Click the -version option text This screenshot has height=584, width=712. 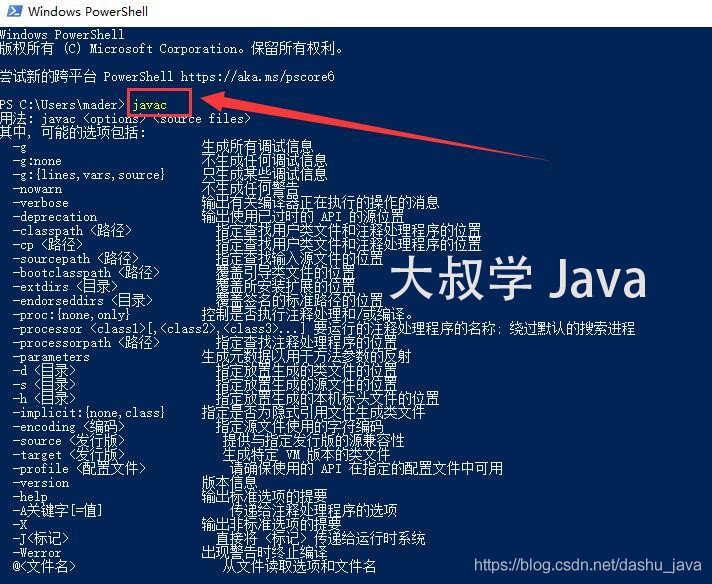[x=41, y=483]
